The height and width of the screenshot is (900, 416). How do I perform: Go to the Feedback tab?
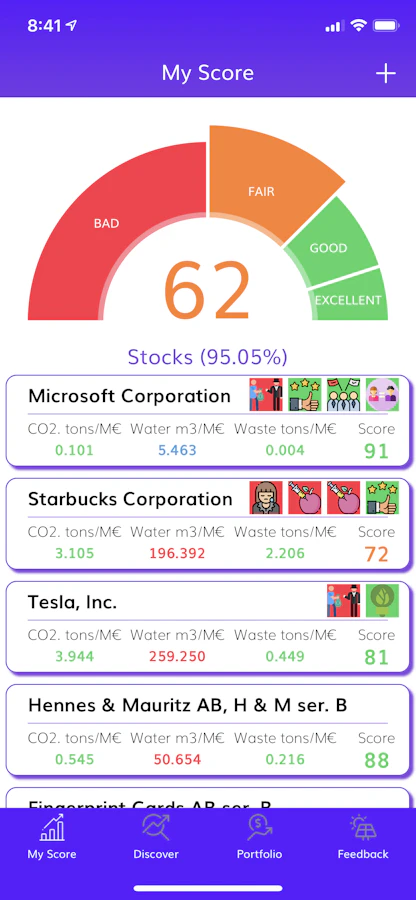[363, 838]
